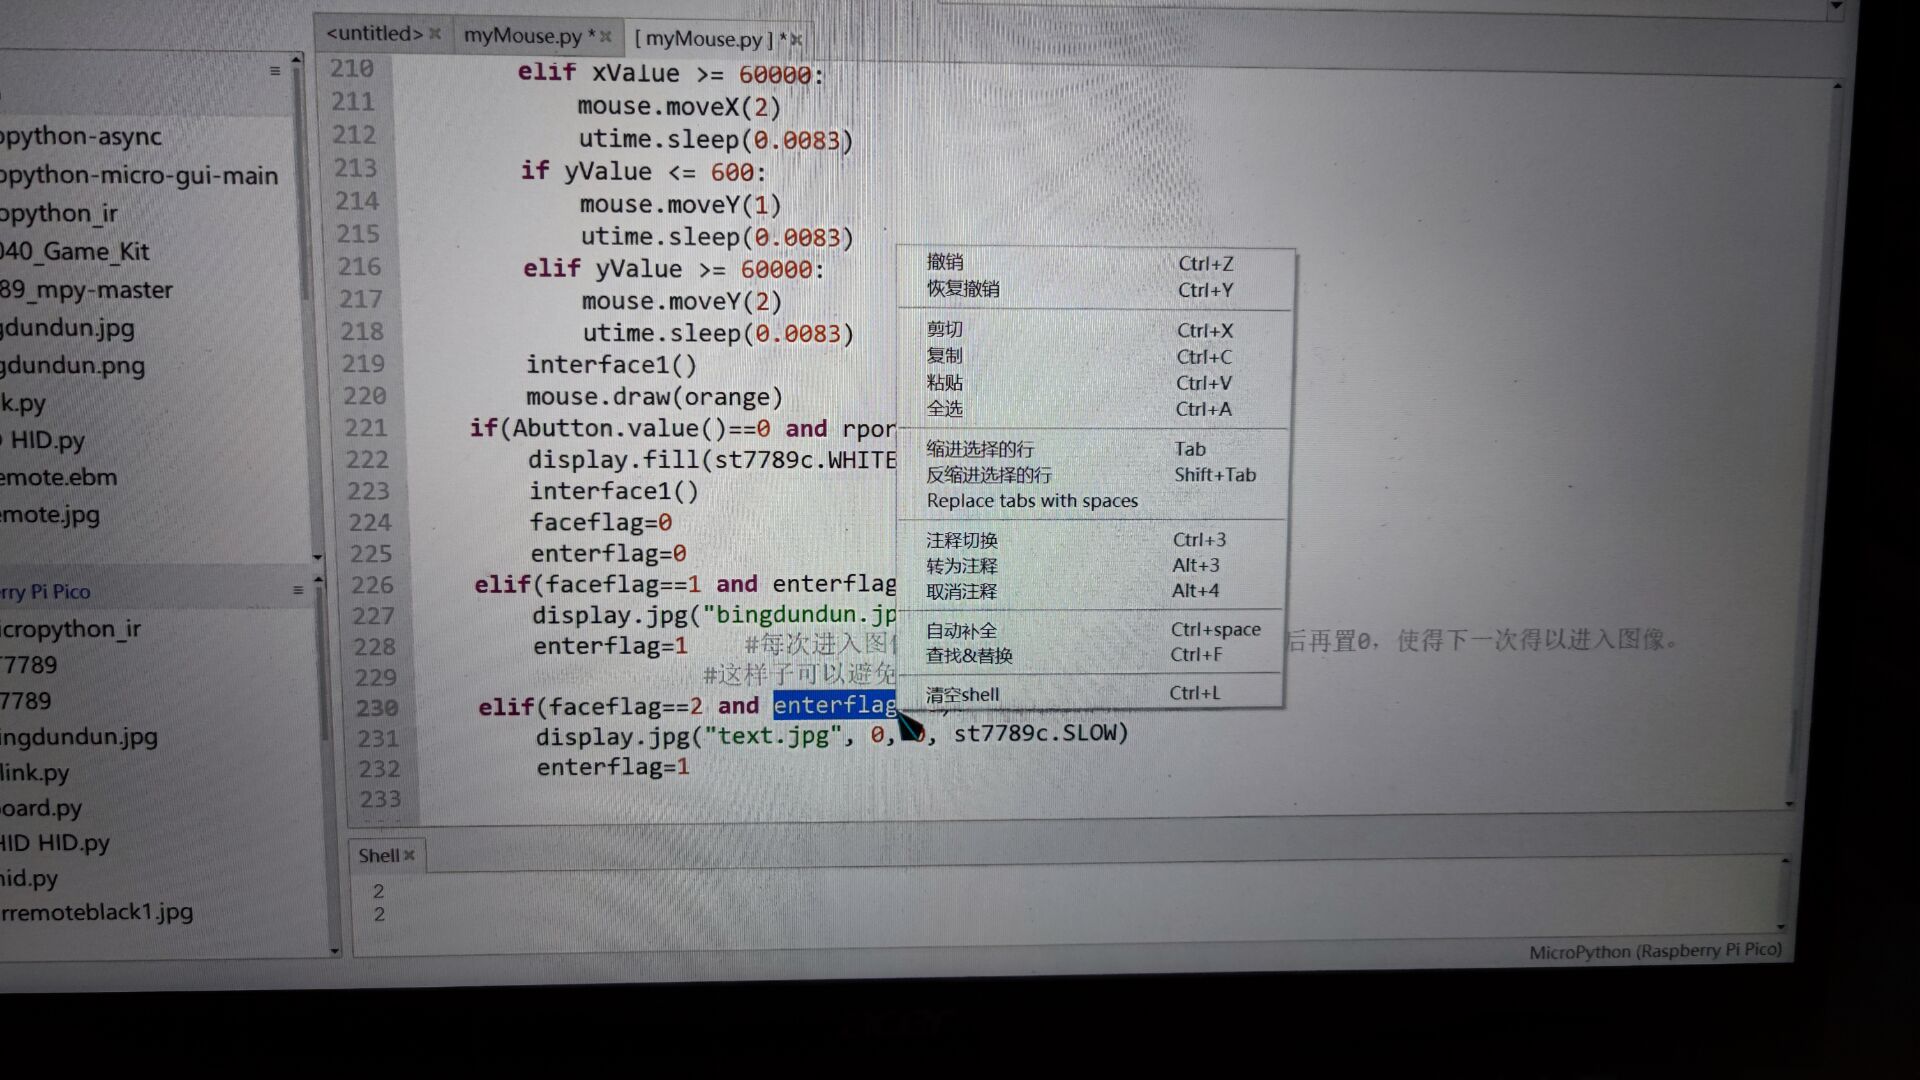
Task: Close the Shell panel tab
Action: click(x=409, y=855)
